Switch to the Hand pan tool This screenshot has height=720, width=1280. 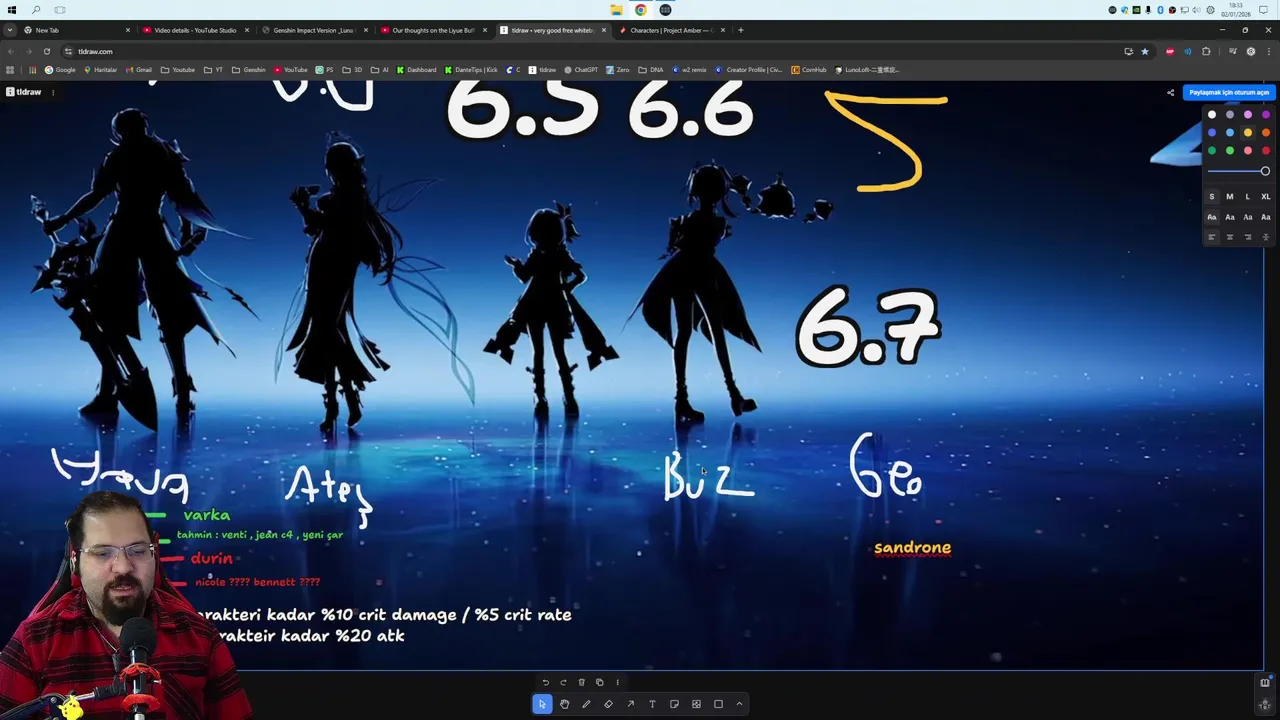564,704
